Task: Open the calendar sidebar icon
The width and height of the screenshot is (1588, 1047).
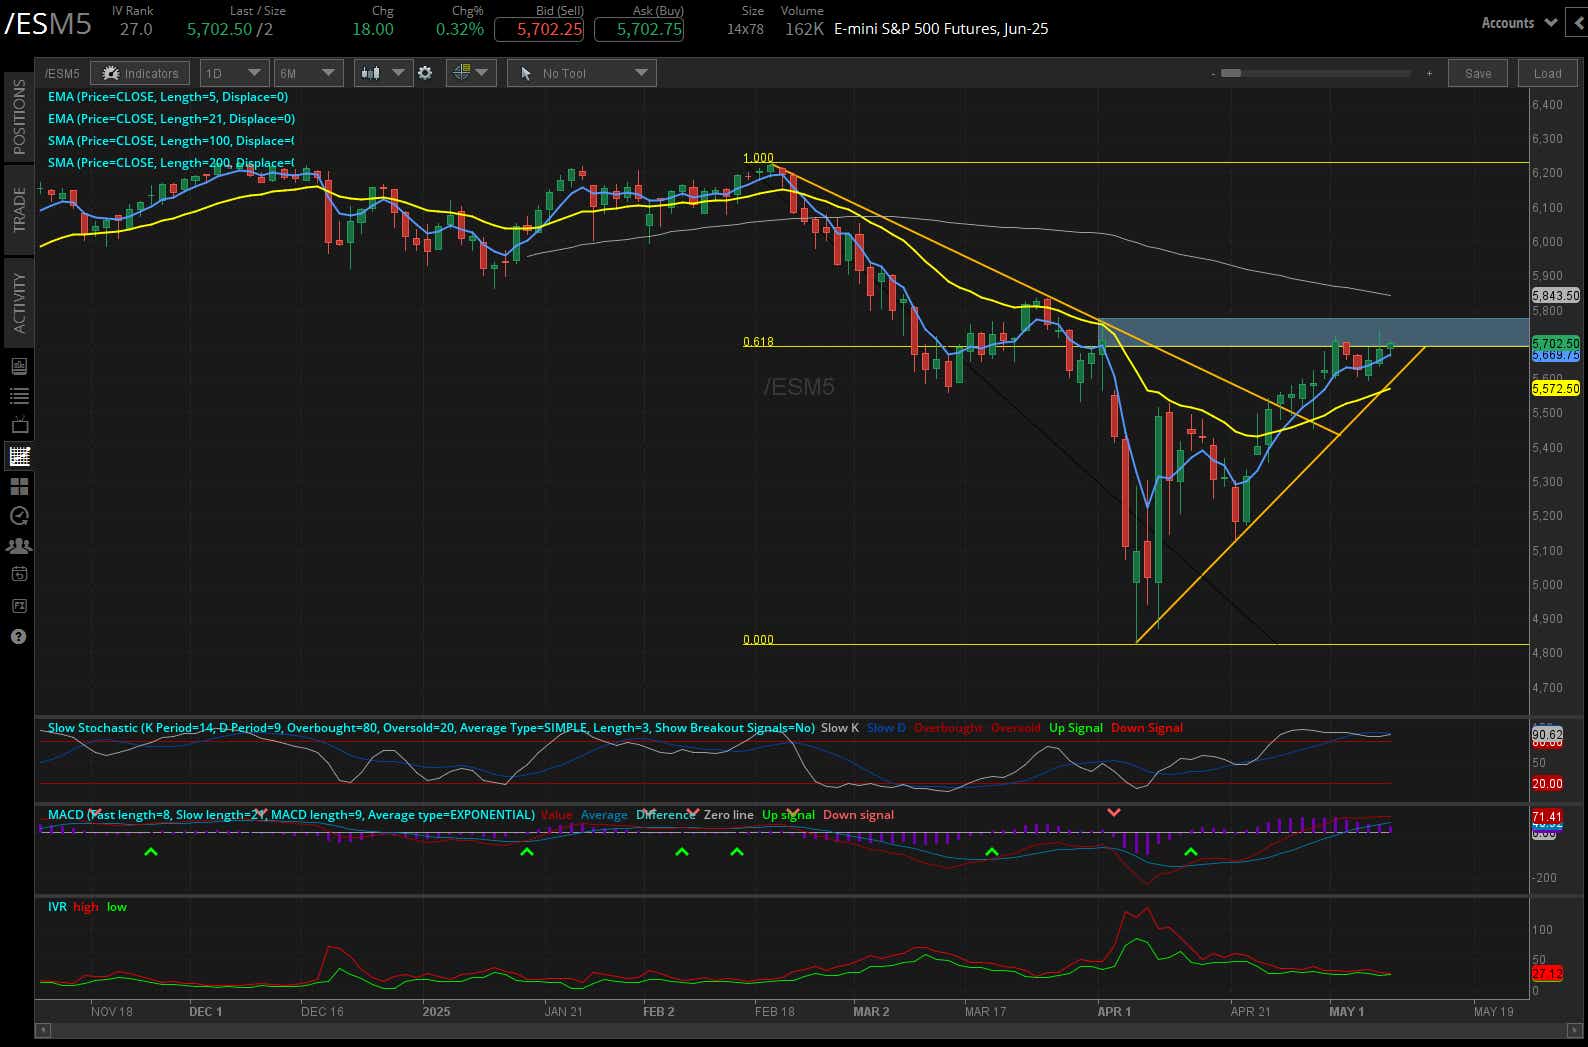Action: 19,575
